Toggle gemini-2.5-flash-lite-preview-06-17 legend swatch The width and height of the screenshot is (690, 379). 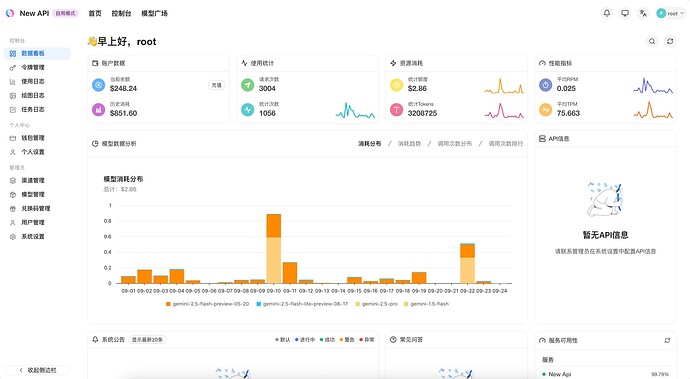259,304
